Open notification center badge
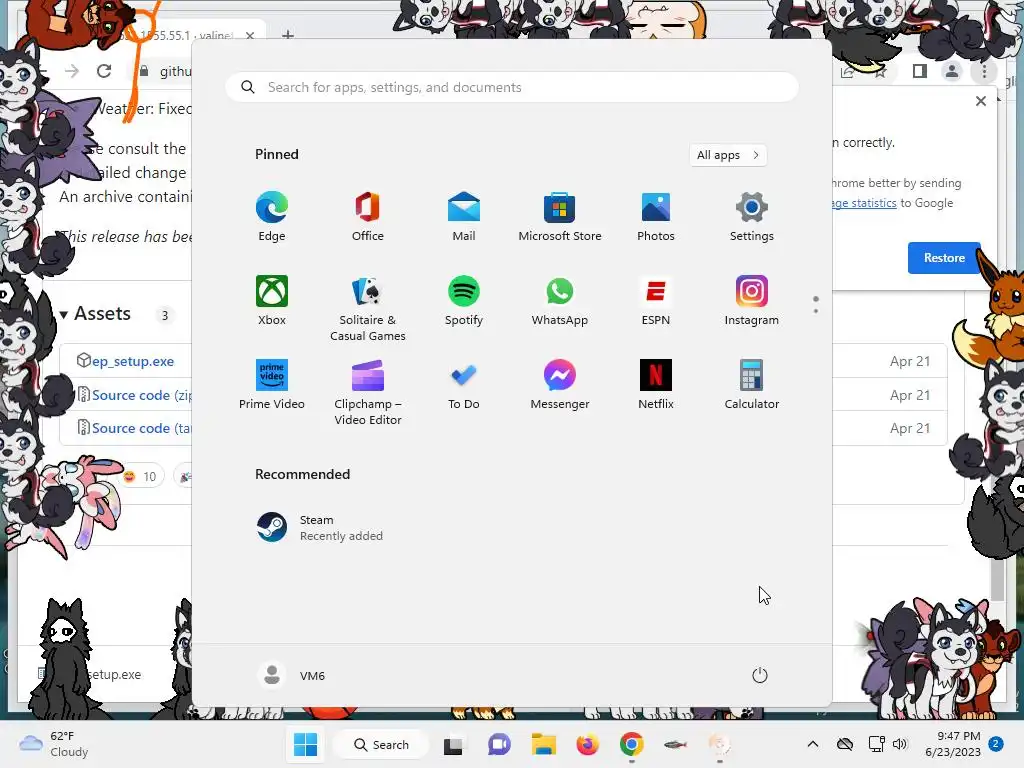Viewport: 1024px width, 768px height. [996, 743]
